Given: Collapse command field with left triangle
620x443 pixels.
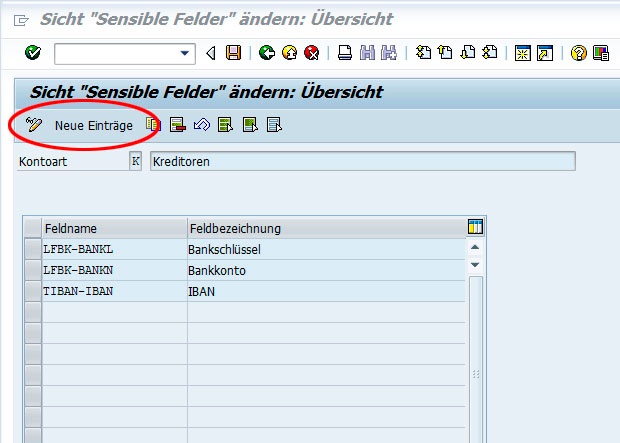Looking at the screenshot, I should click(211, 53).
